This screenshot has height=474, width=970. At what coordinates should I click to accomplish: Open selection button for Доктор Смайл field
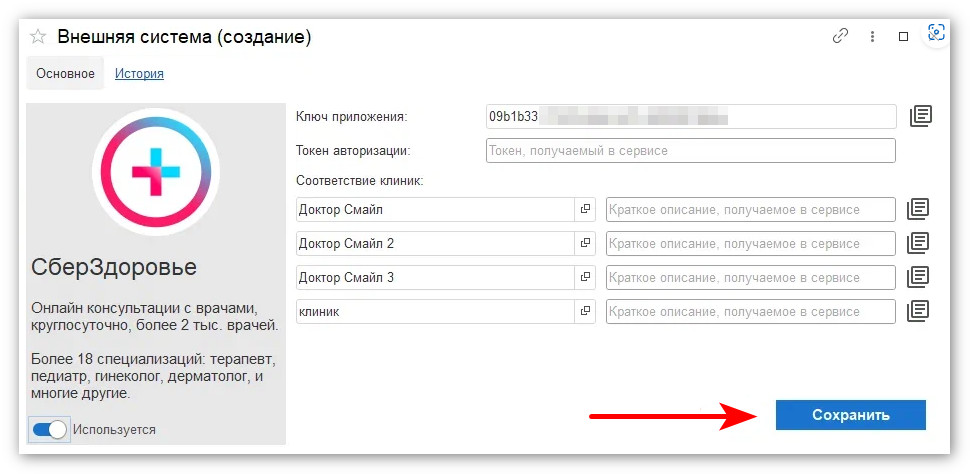(585, 210)
